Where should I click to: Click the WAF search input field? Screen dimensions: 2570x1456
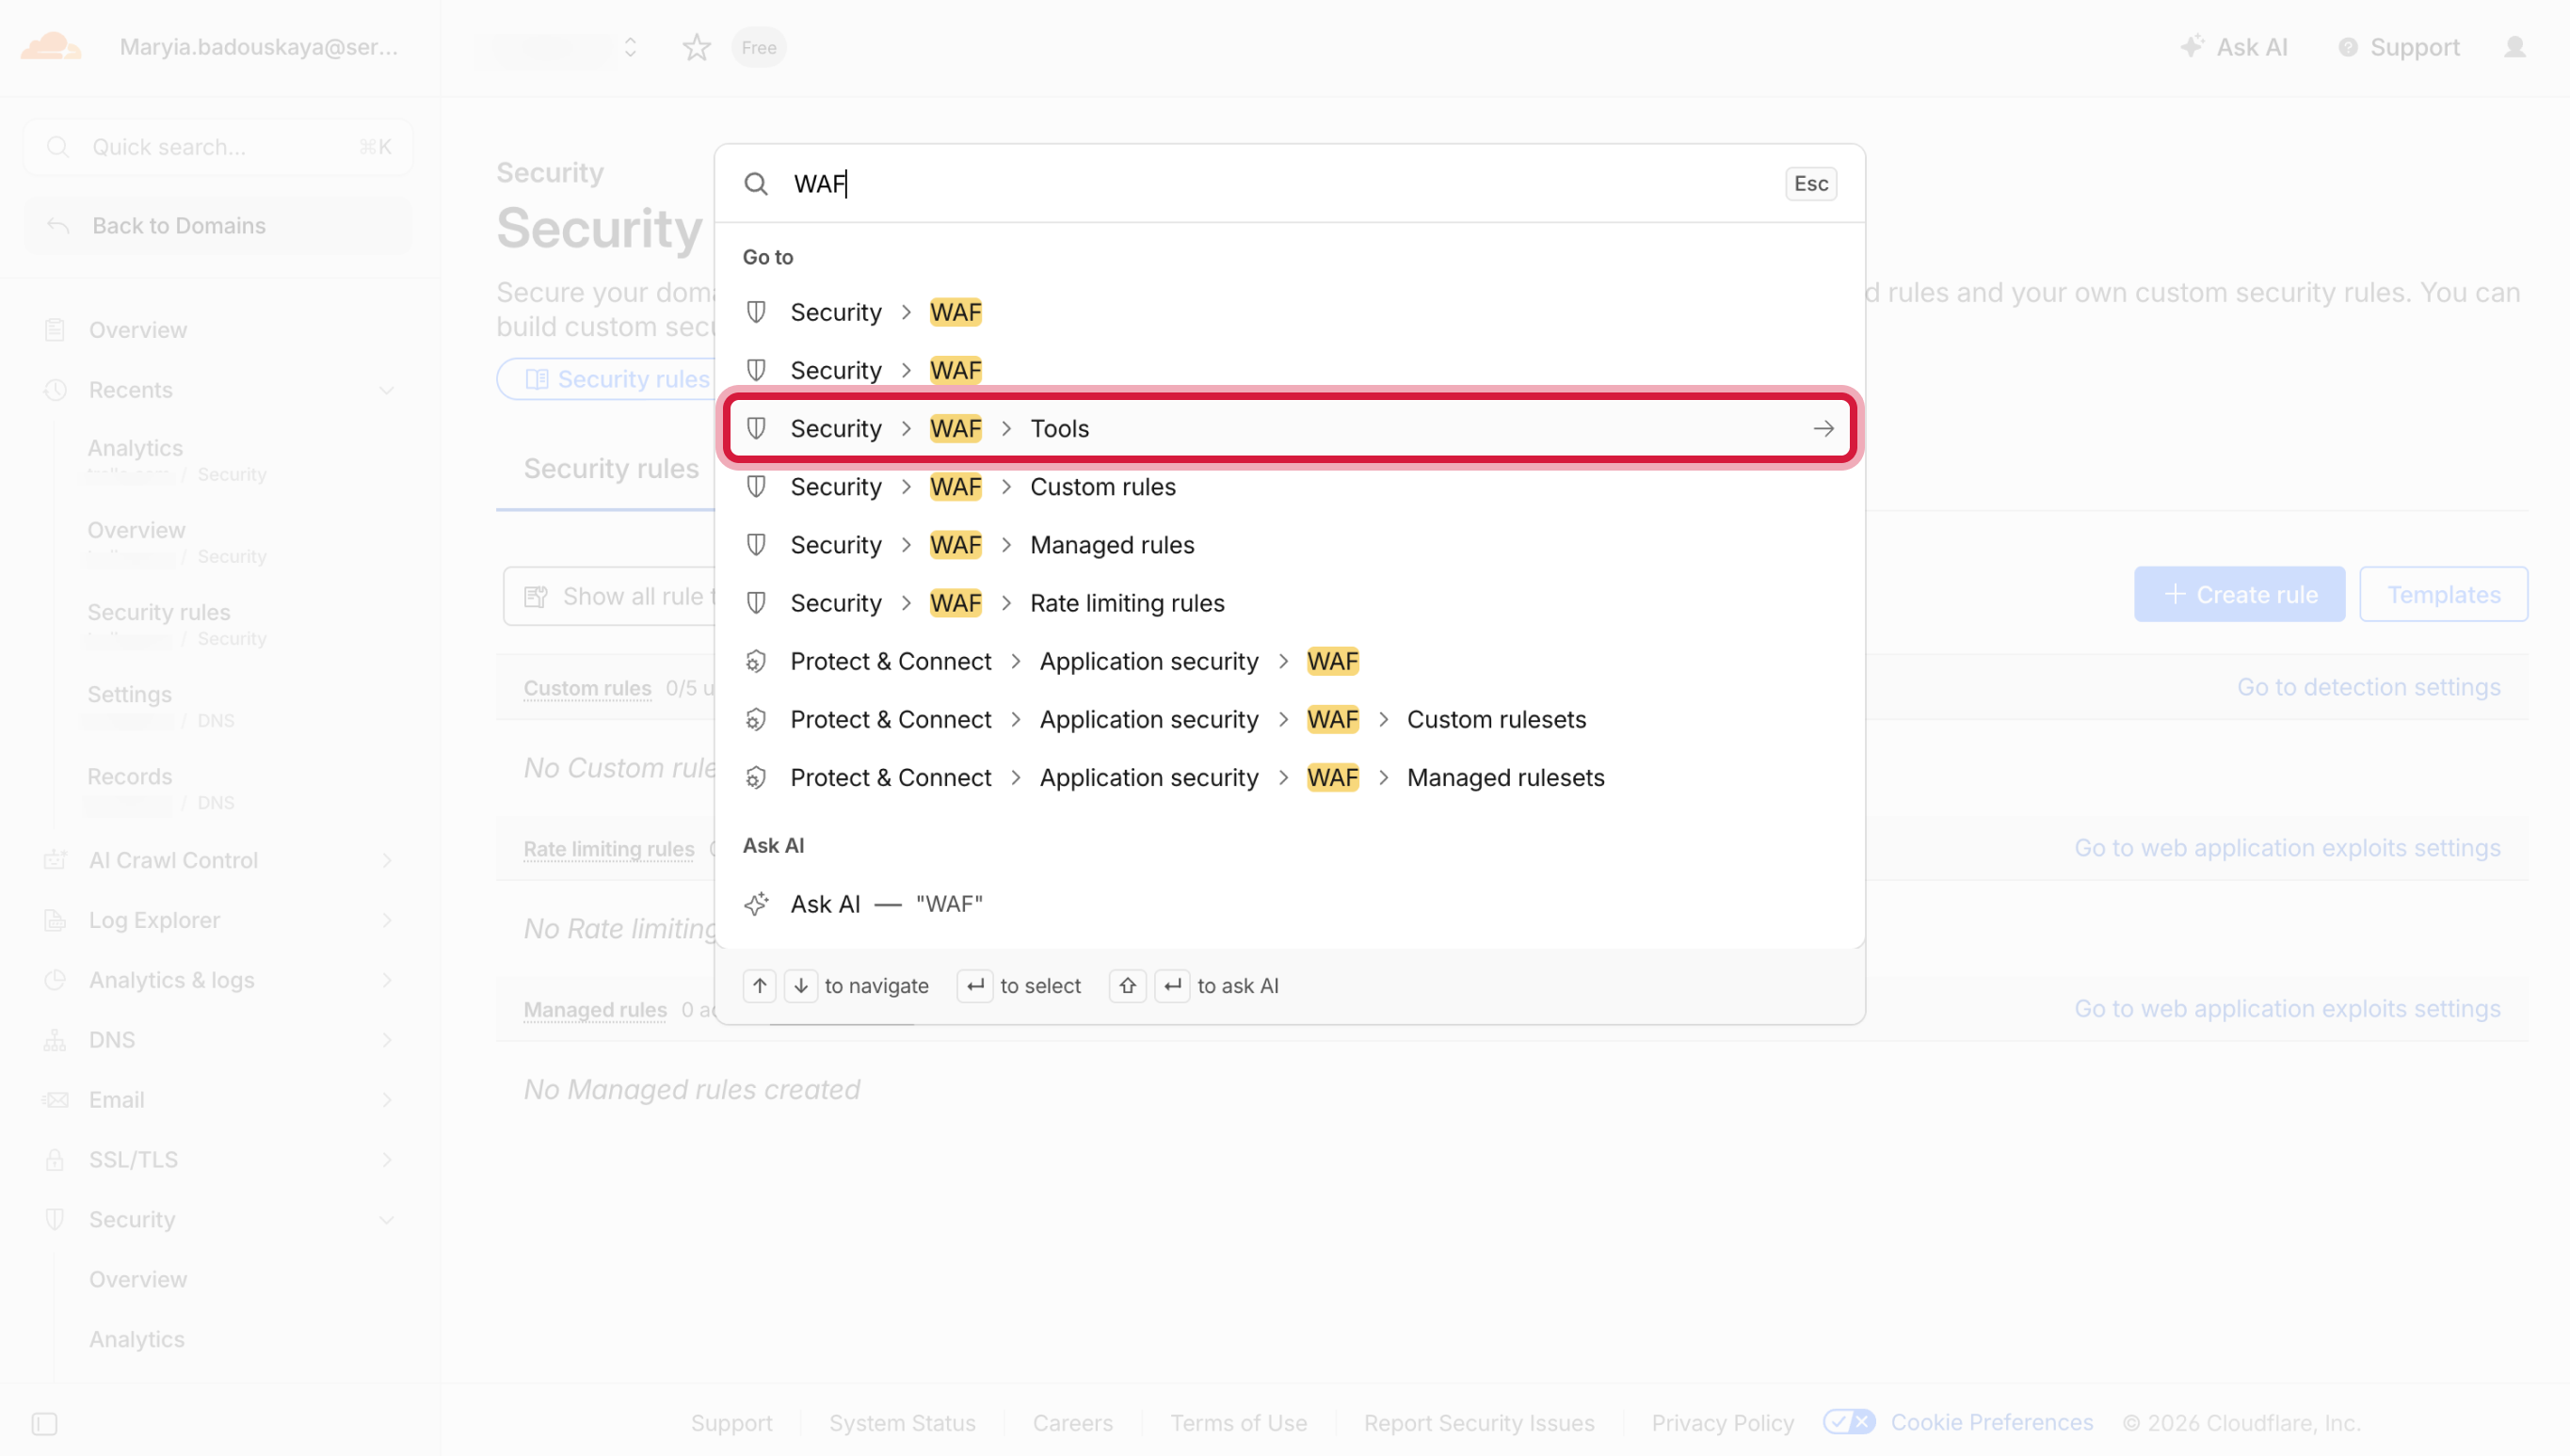(x=1280, y=184)
